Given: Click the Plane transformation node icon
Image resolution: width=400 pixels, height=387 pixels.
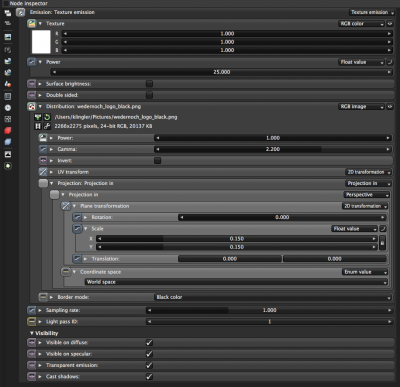Looking at the screenshot, I should 66,206.
